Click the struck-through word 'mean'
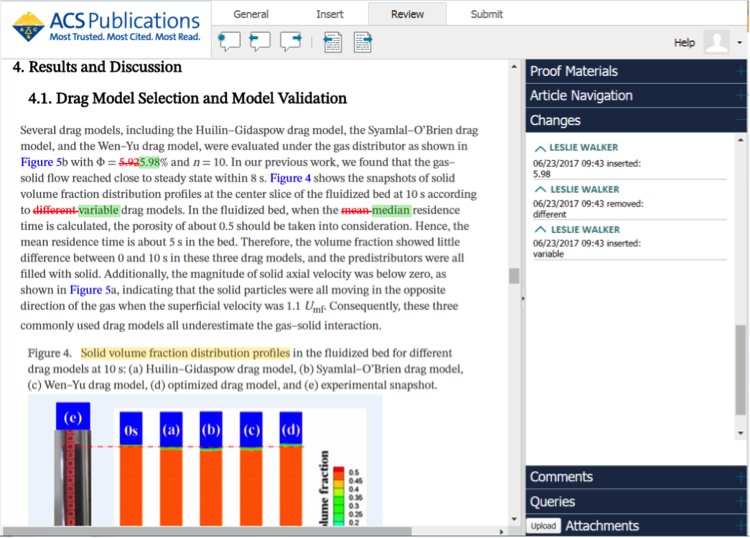The height and width of the screenshot is (538, 750). click(356, 210)
